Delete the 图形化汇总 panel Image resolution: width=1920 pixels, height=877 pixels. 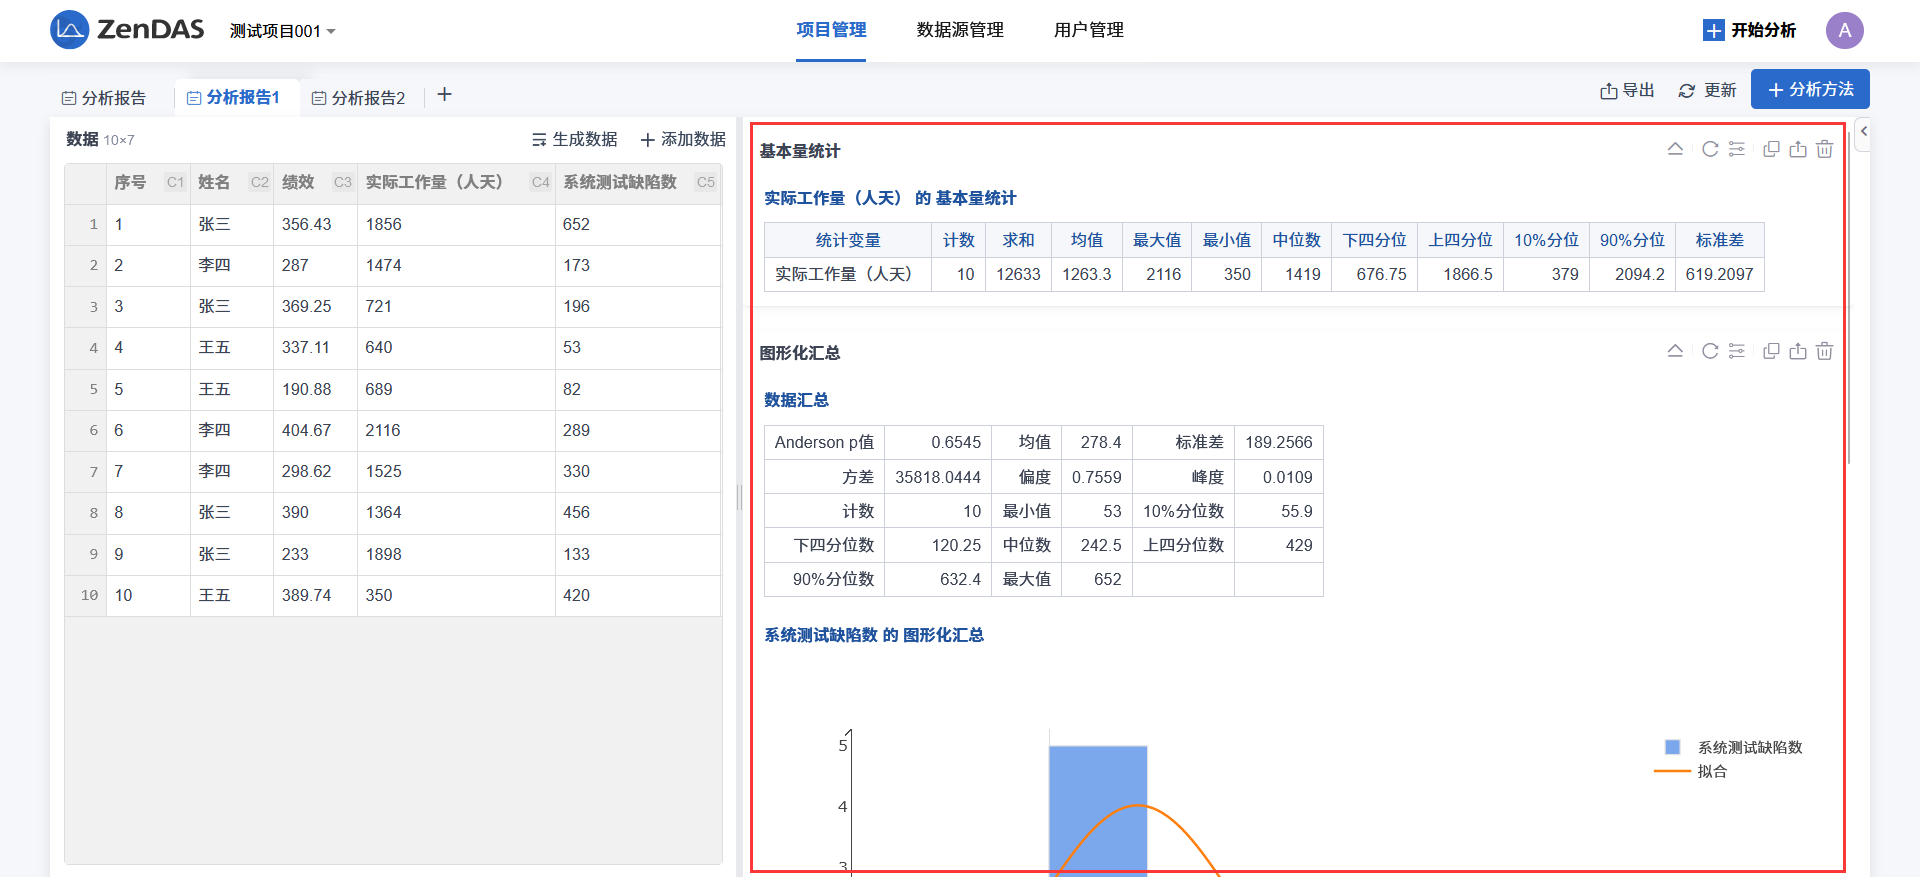tap(1825, 351)
